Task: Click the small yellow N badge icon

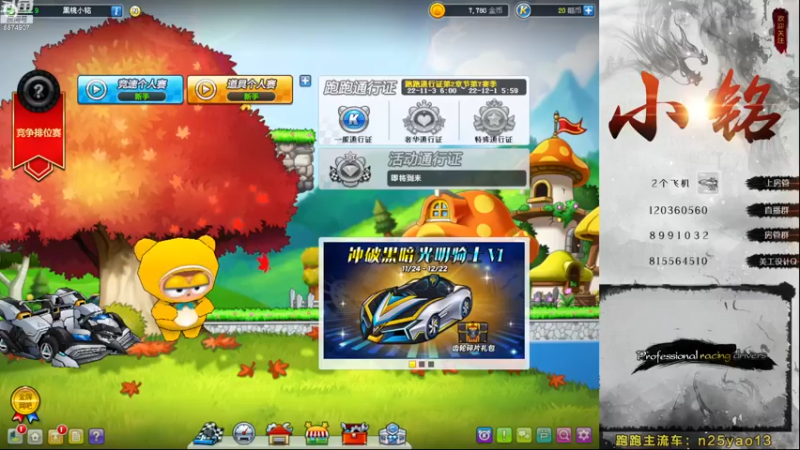Action: click(x=135, y=11)
